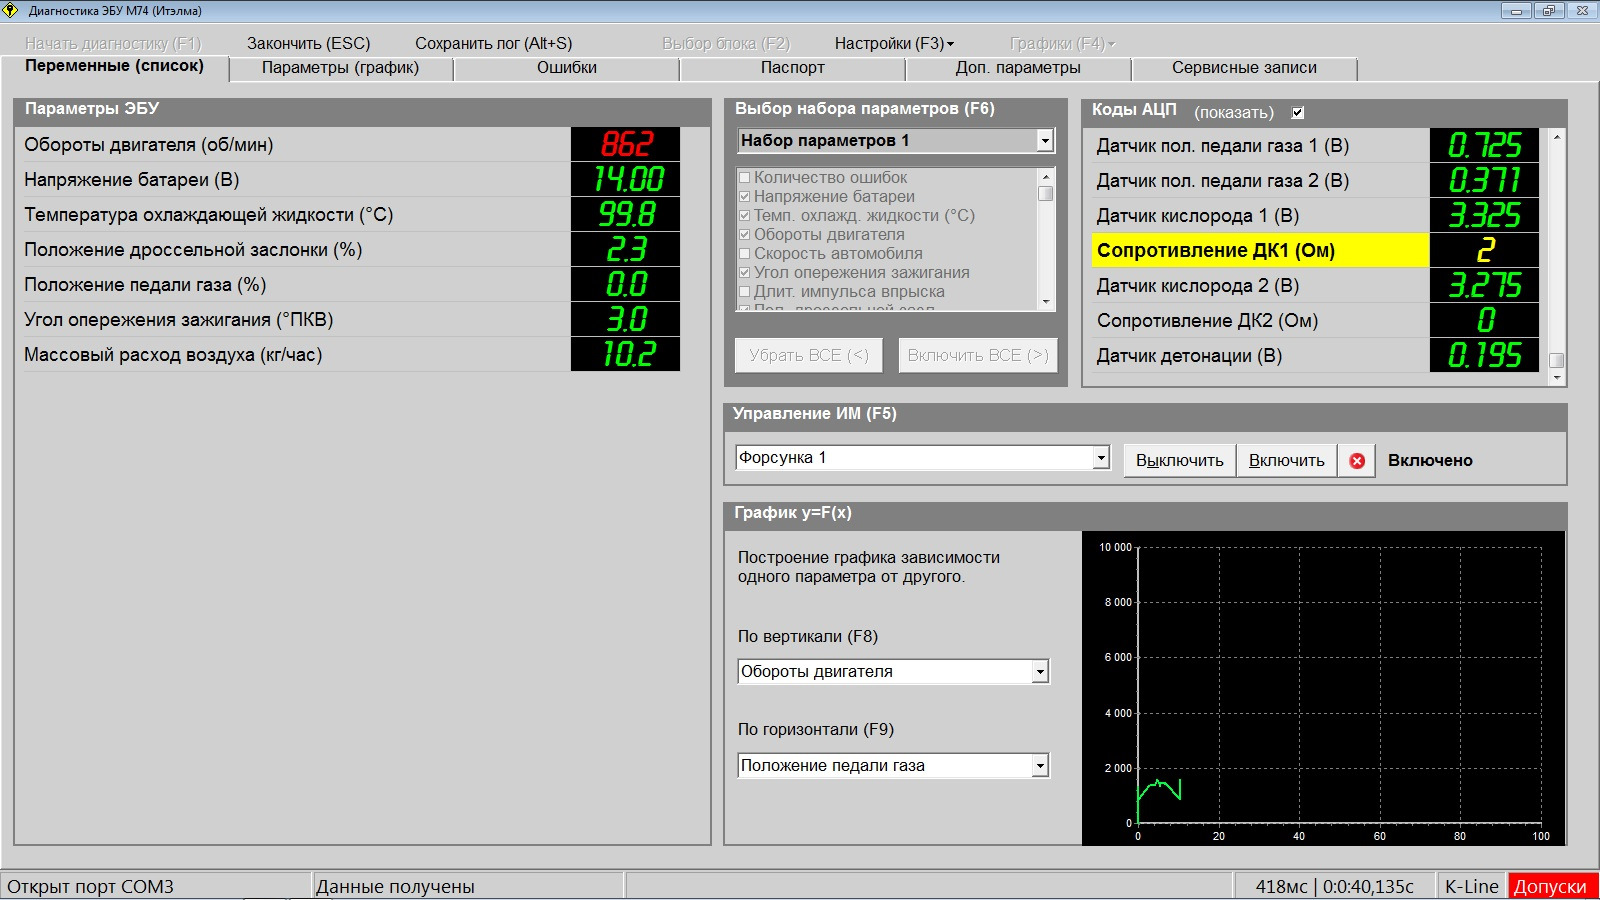Screen dimensions: 1600x900
Task: Click the red Допуски status indicator
Action: click(x=1550, y=887)
